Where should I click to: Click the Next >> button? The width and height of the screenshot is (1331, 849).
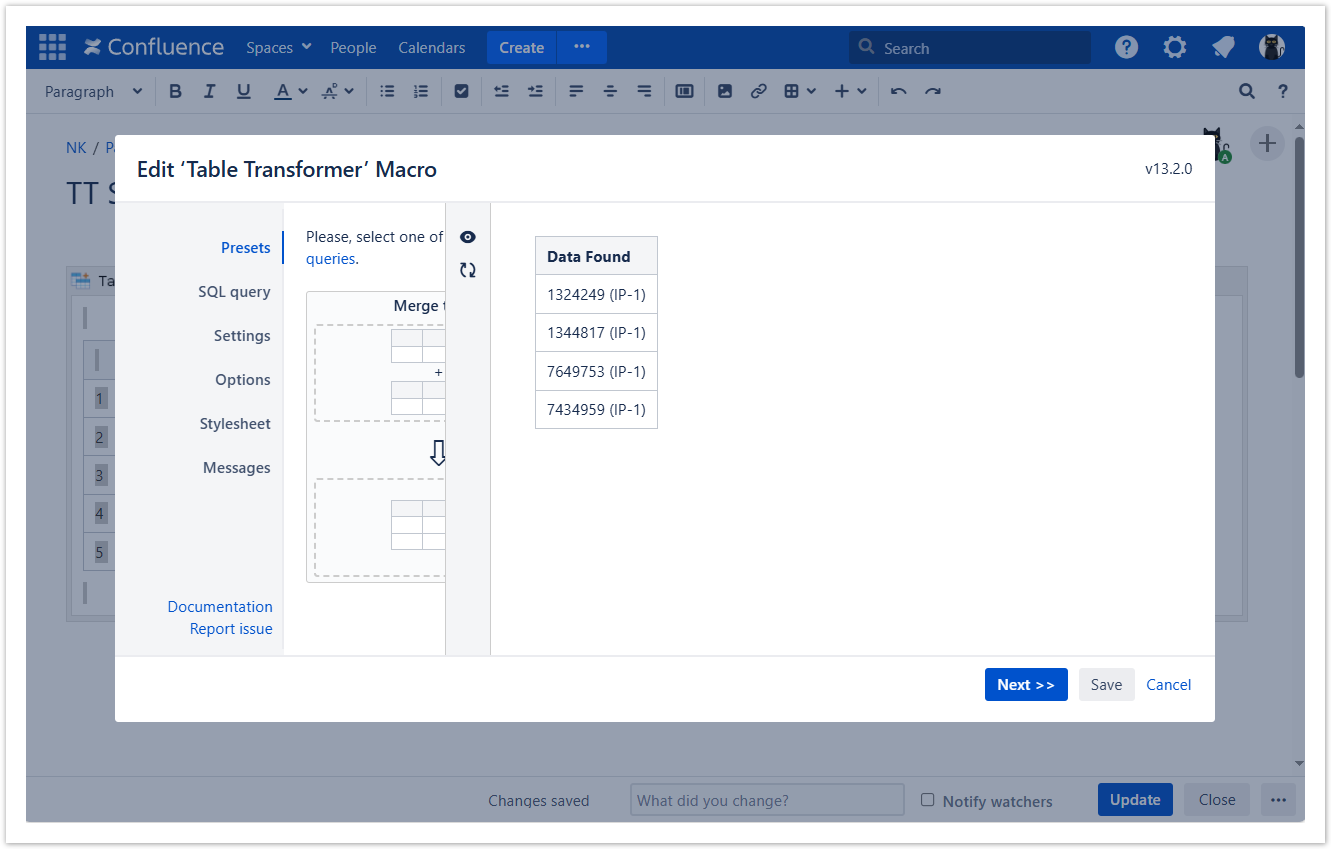tap(1025, 684)
